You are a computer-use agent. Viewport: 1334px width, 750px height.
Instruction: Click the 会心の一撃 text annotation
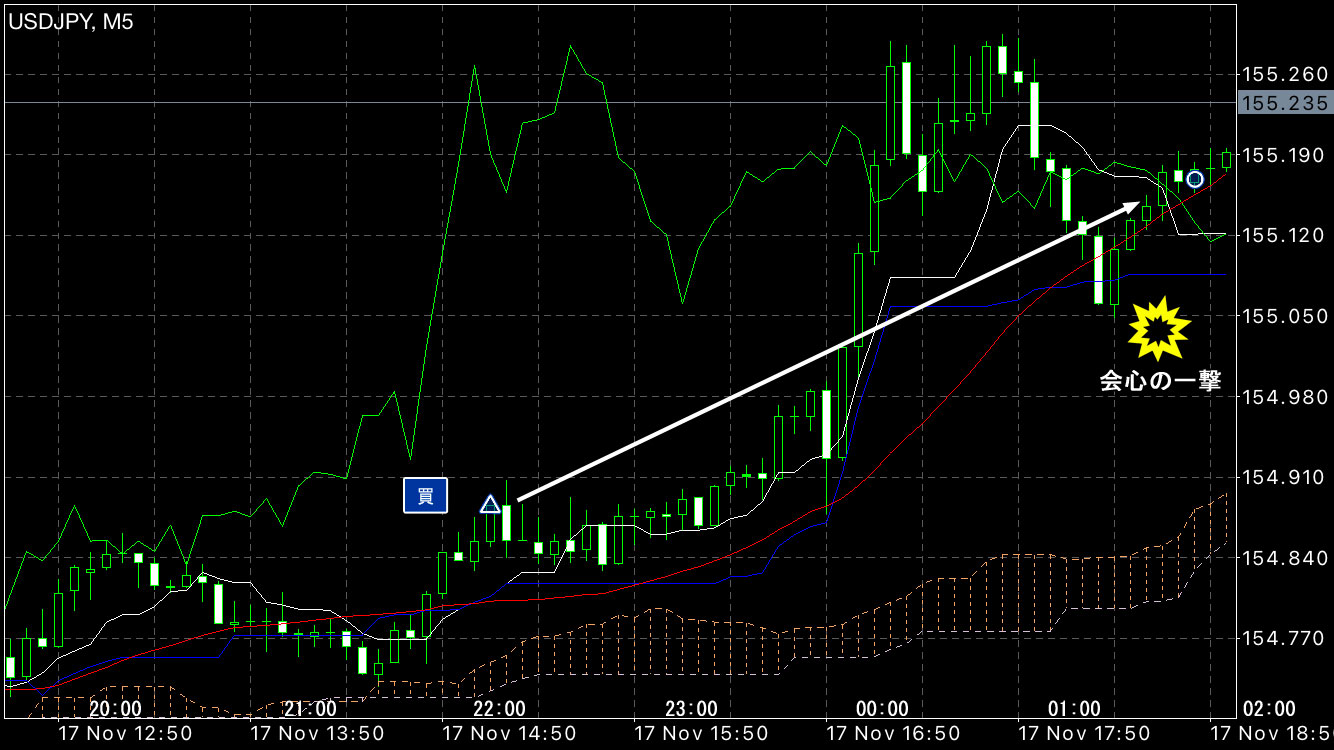pos(1160,381)
